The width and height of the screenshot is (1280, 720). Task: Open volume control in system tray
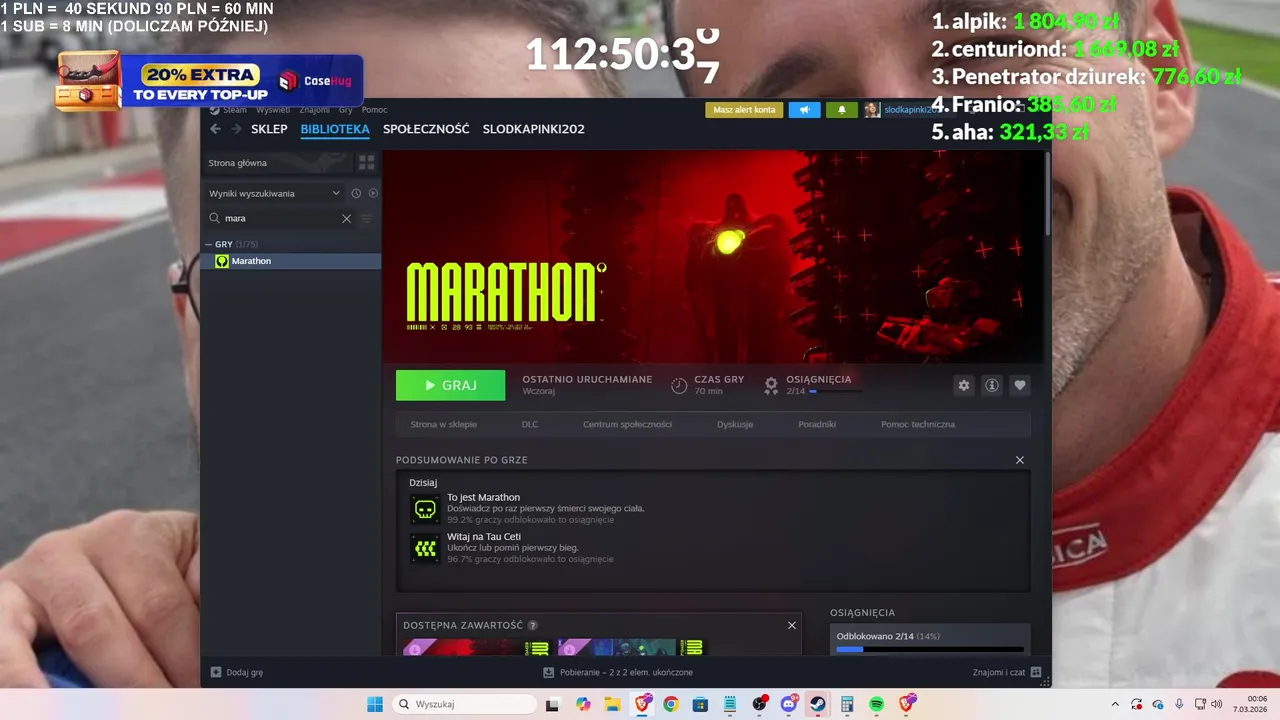coord(1217,704)
